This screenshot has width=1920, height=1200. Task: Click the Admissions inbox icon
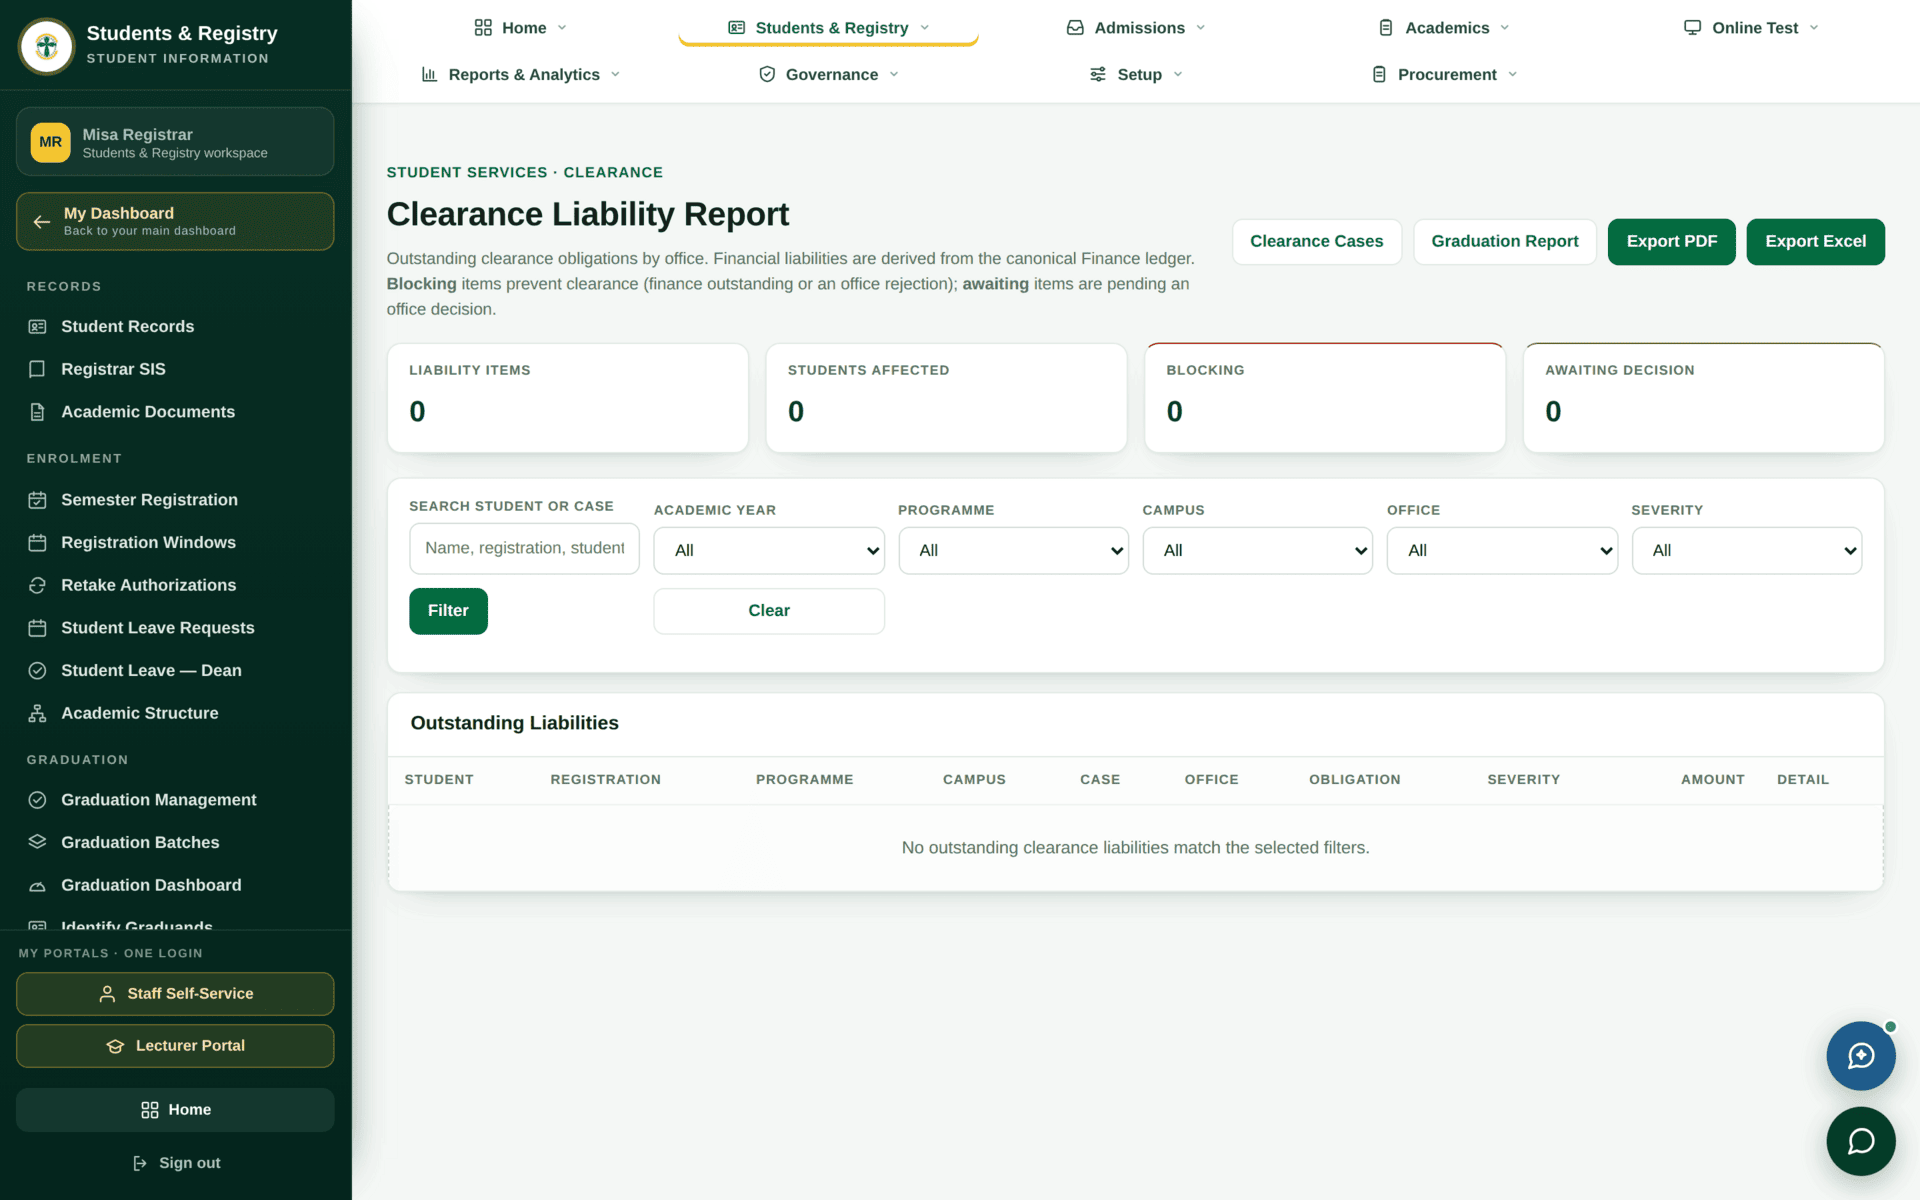click(x=1075, y=28)
